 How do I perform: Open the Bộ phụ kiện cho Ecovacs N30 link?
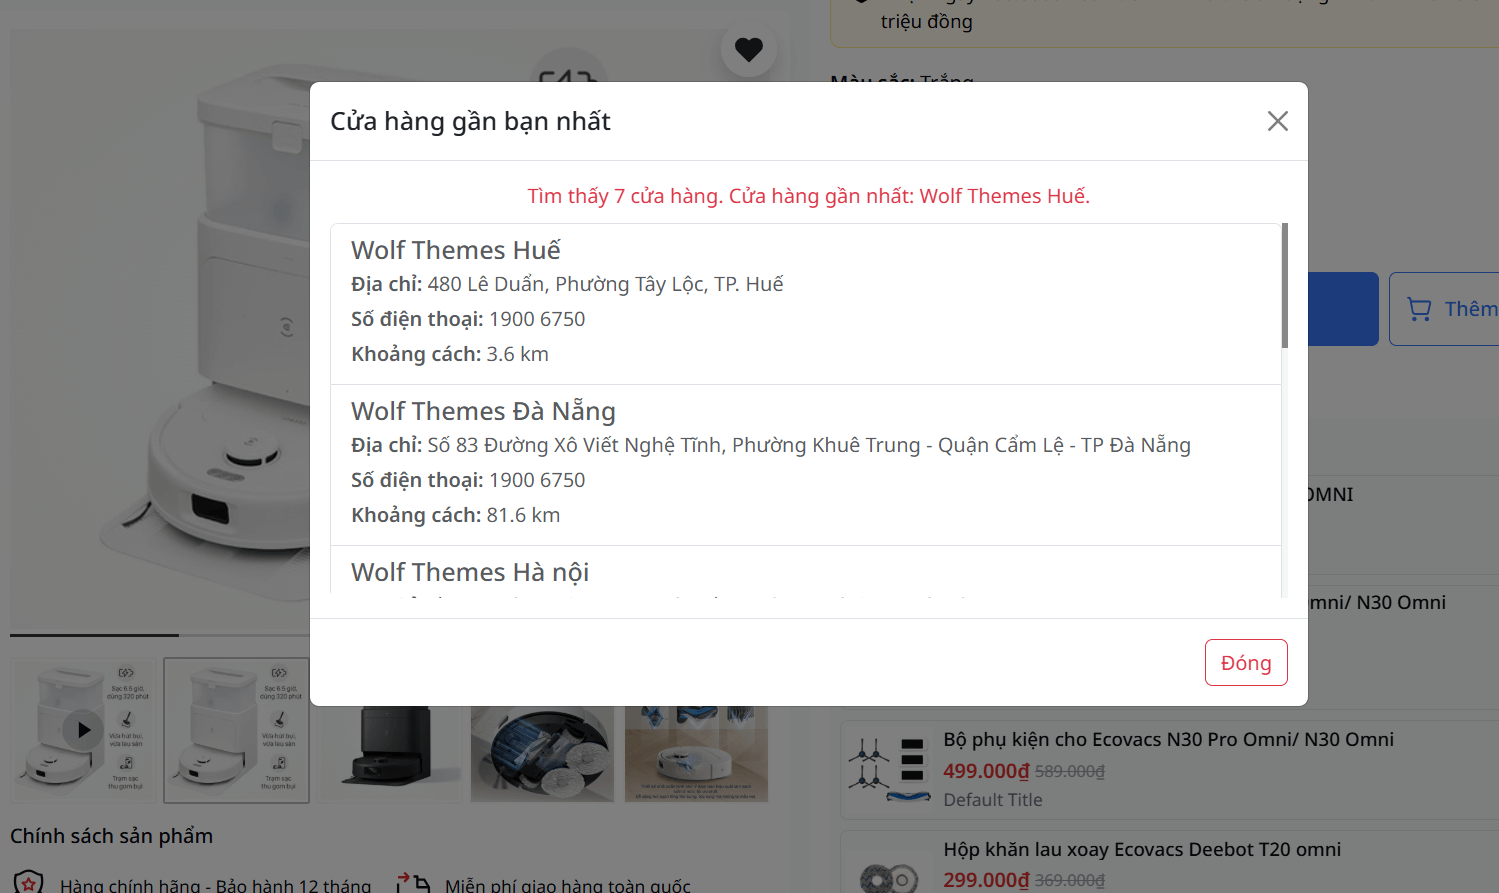[x=1168, y=739]
